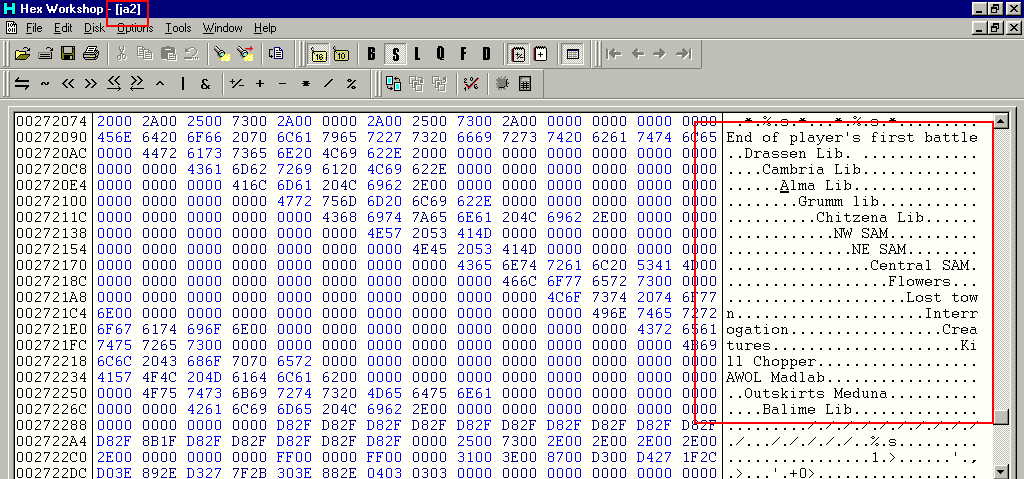Switch offsets to decimal with the 10 button

(341, 54)
